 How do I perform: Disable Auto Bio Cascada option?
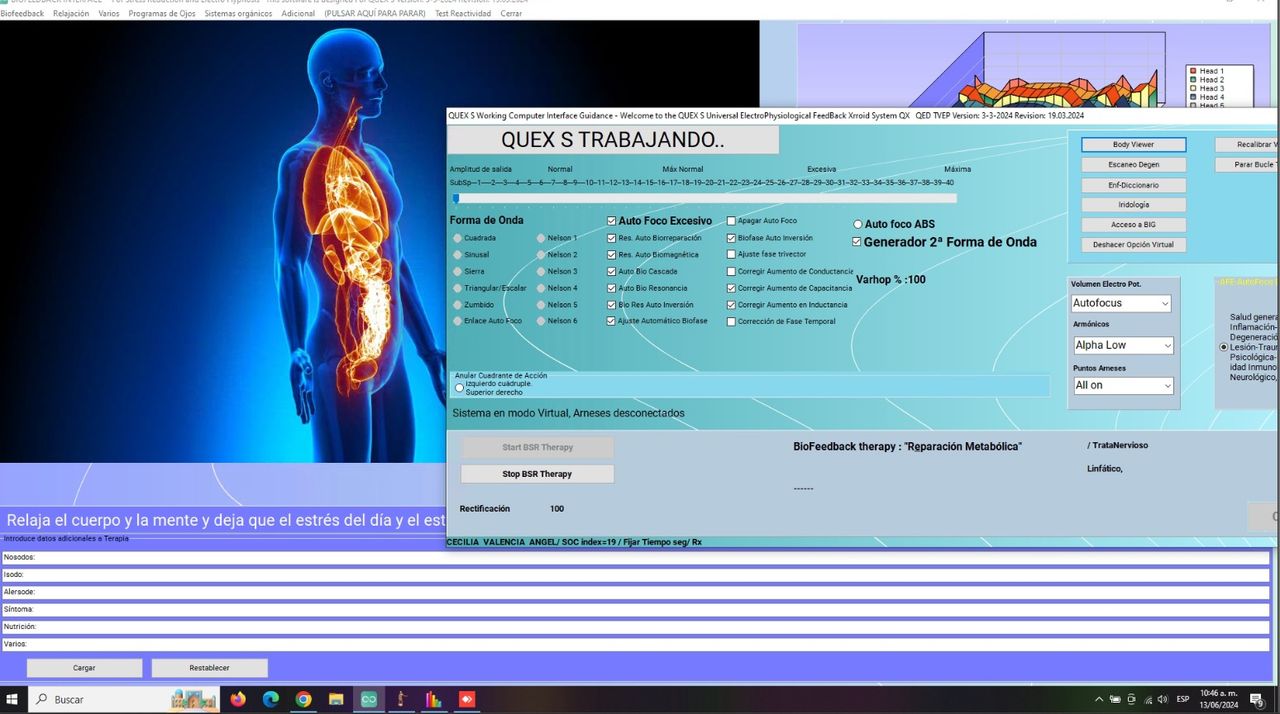point(612,272)
